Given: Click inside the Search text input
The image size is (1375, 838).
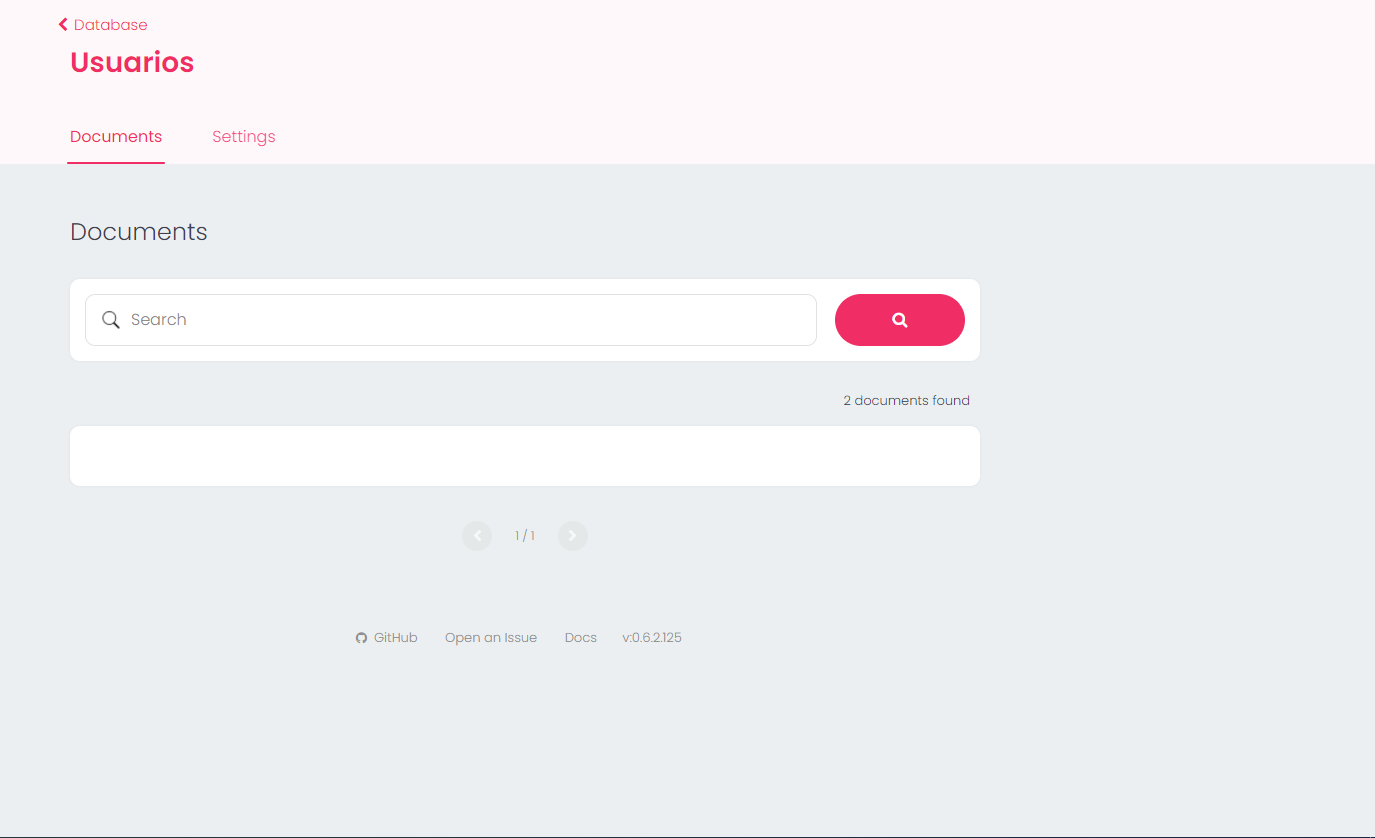Looking at the screenshot, I should pos(450,320).
